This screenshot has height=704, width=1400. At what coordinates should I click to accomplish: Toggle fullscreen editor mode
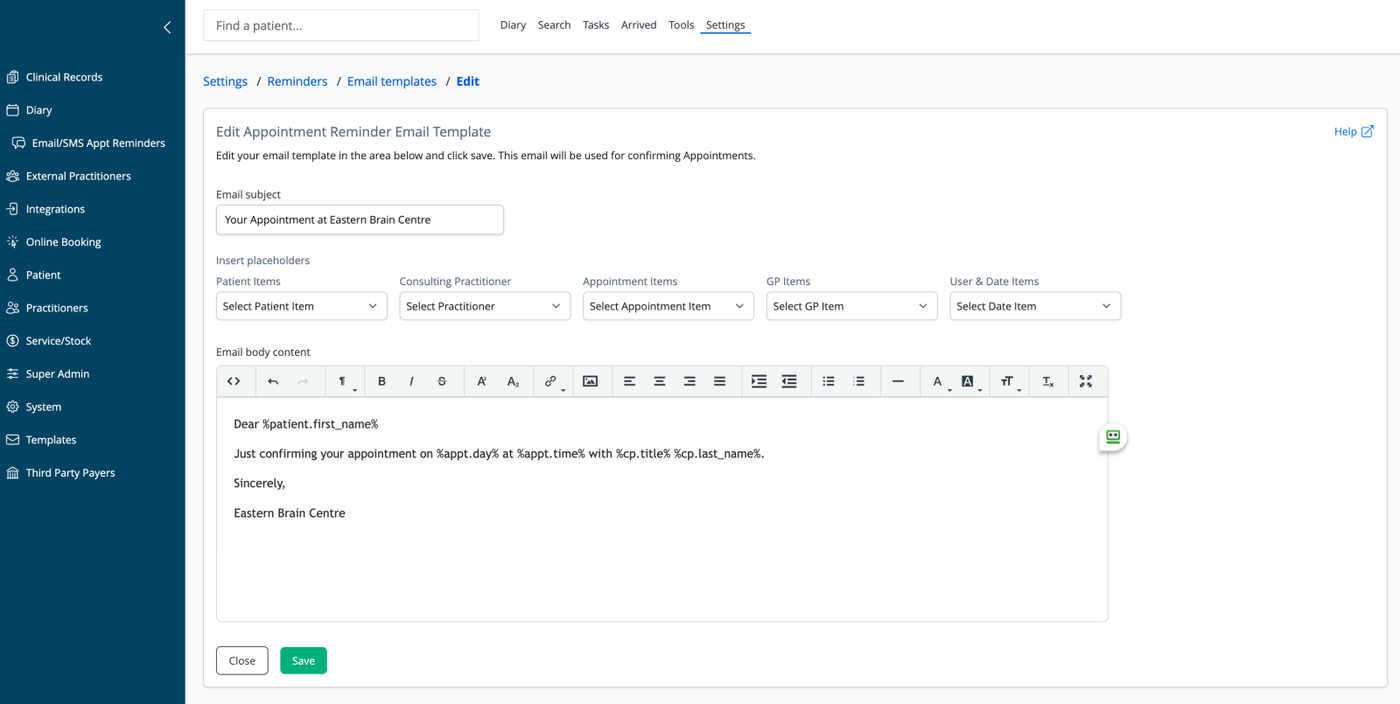(x=1086, y=381)
